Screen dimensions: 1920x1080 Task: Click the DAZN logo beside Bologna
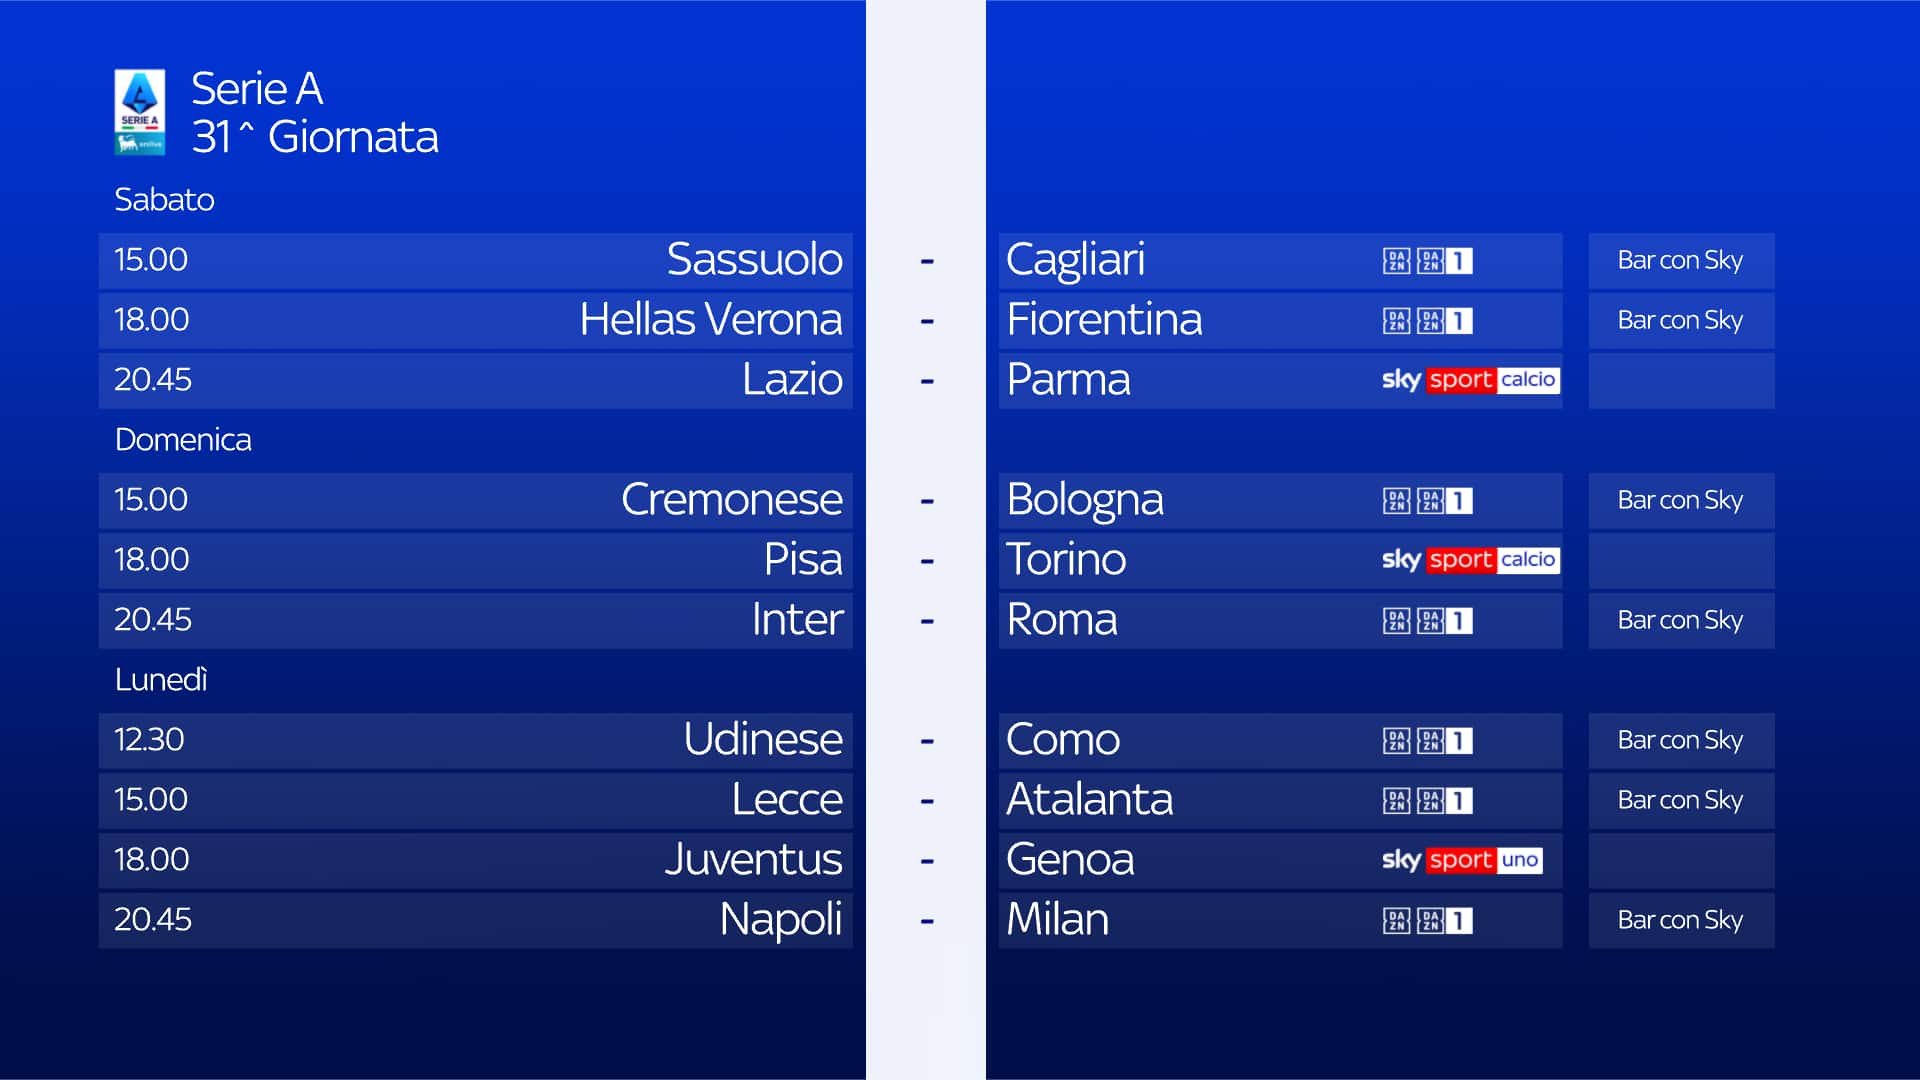pyautogui.click(x=1396, y=501)
